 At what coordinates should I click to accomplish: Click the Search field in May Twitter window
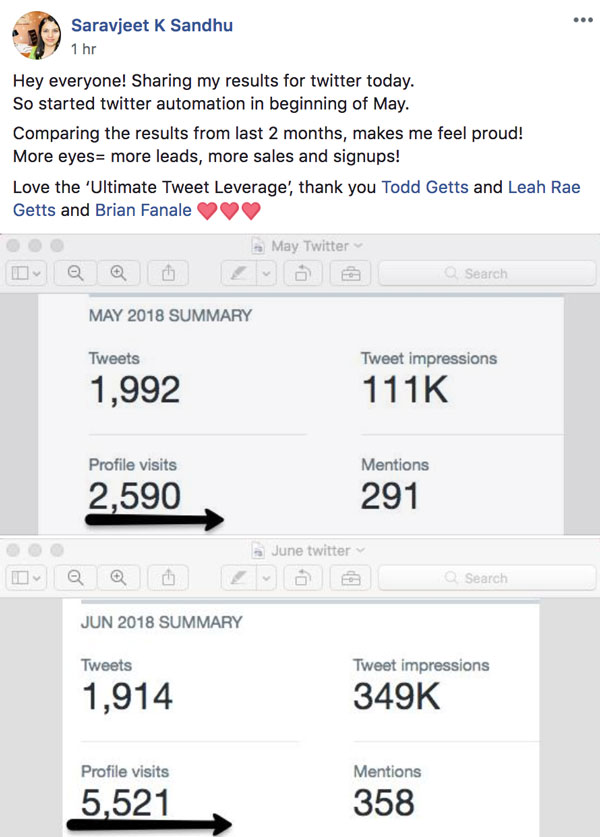pos(487,273)
